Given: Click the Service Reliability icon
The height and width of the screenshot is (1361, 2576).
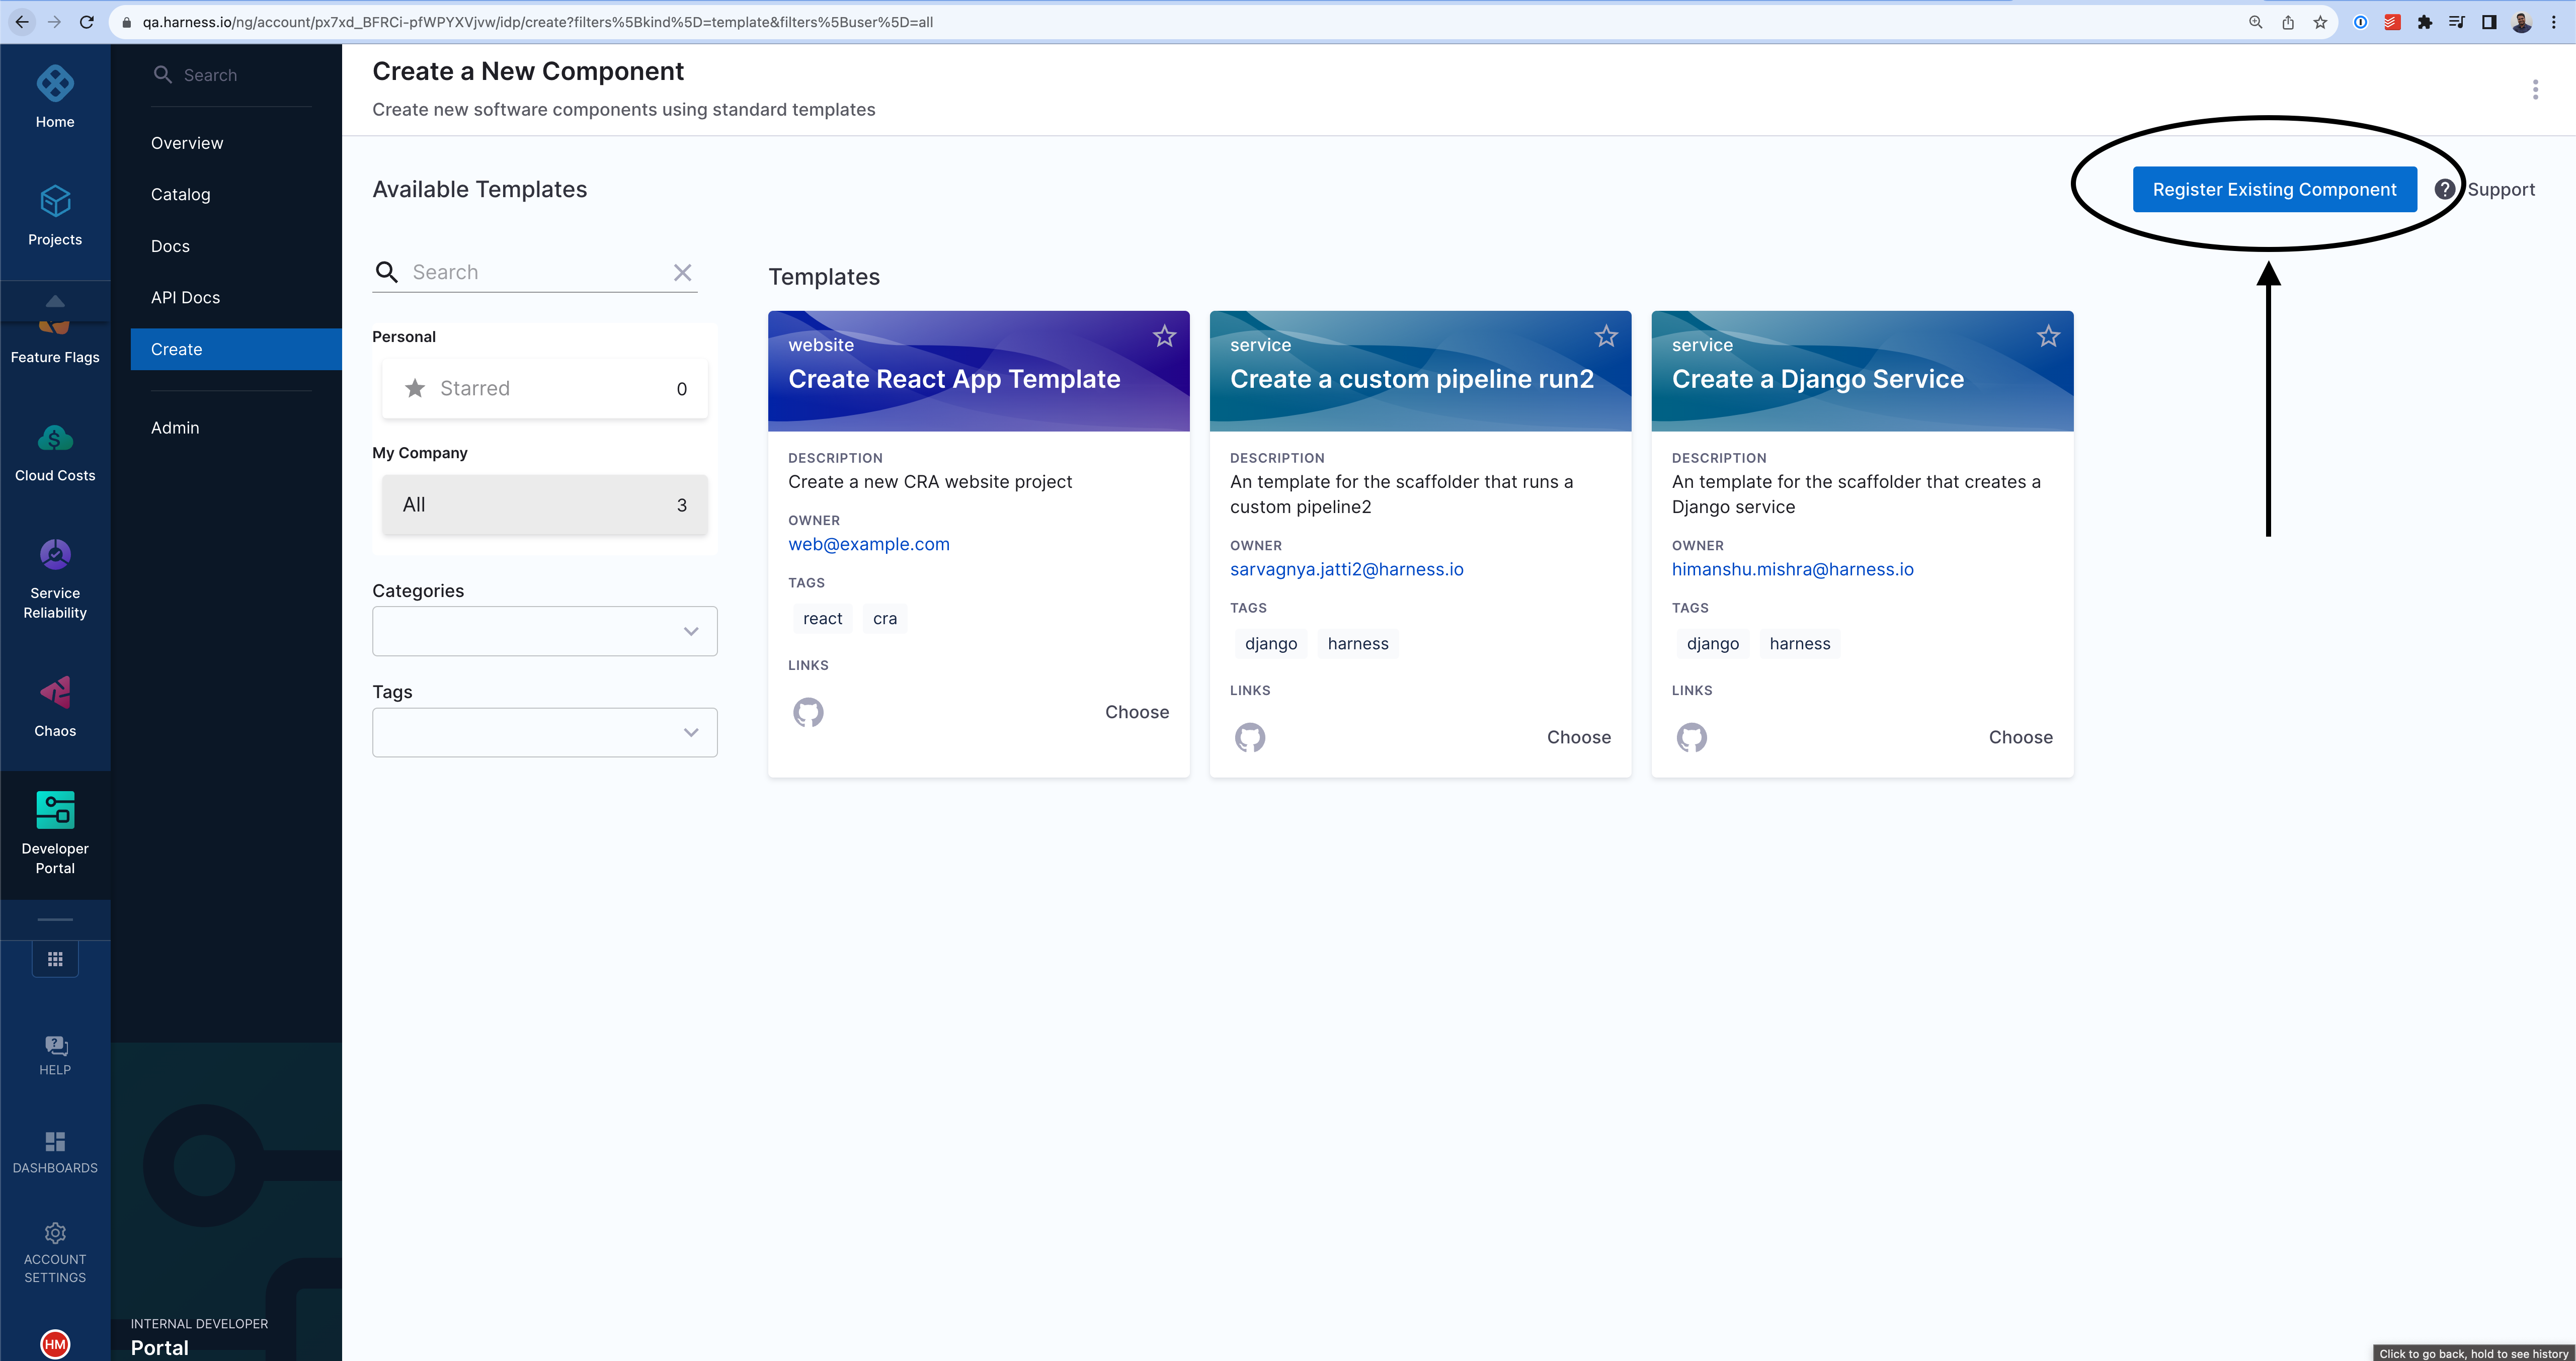Looking at the screenshot, I should tap(55, 554).
